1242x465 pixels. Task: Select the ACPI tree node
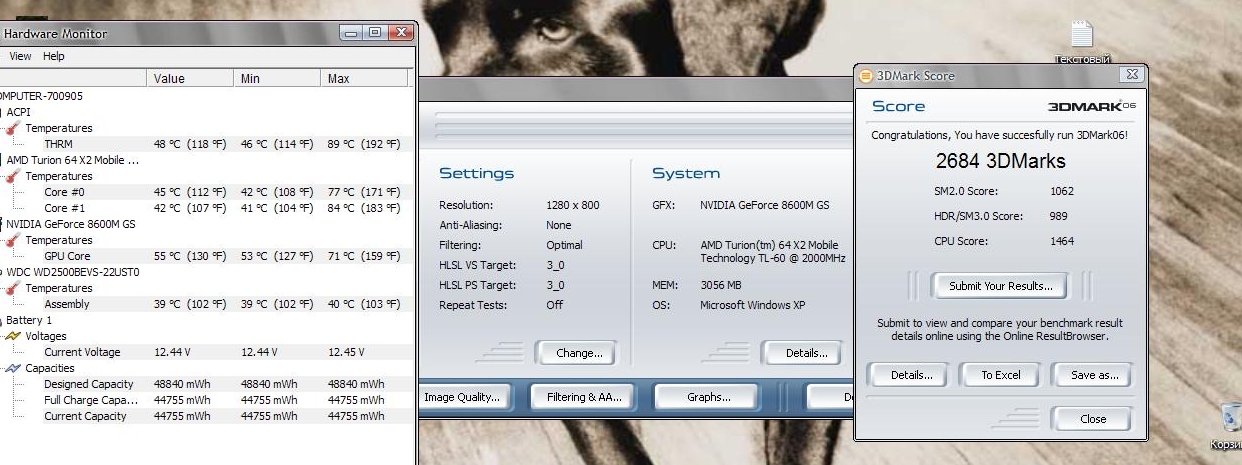point(18,112)
